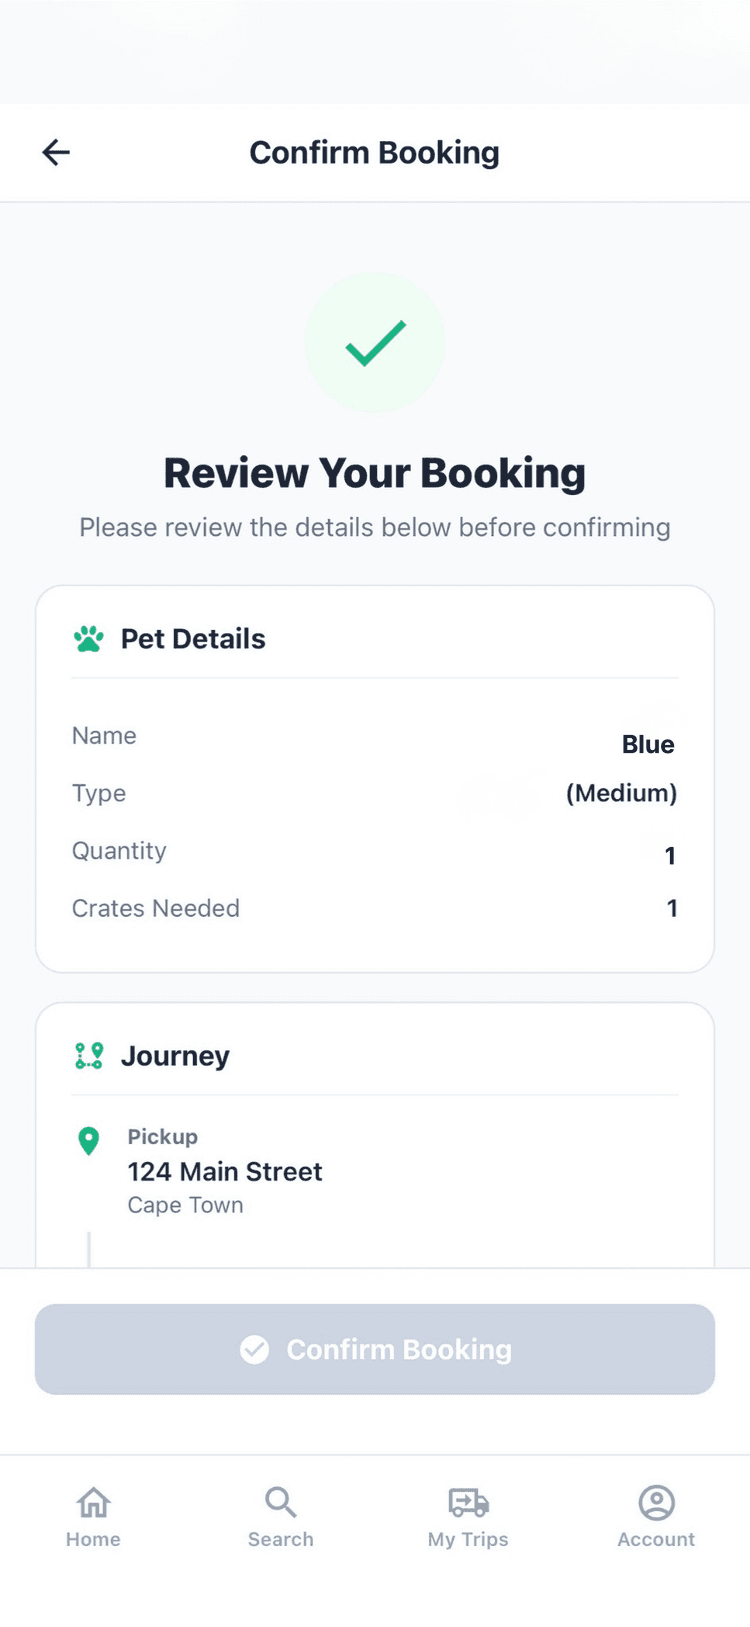Click the My Trips truck icon
The image size is (750, 1627).
pos(468,1502)
